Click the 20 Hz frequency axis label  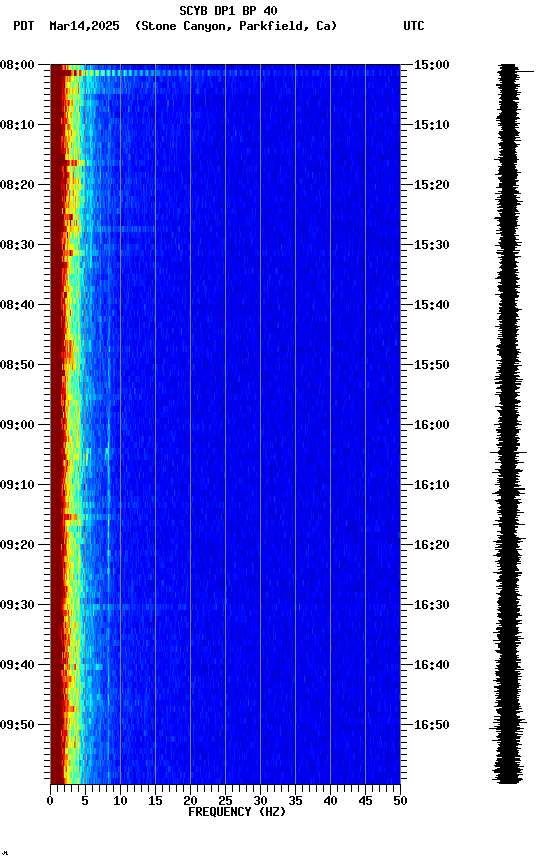coord(190,801)
